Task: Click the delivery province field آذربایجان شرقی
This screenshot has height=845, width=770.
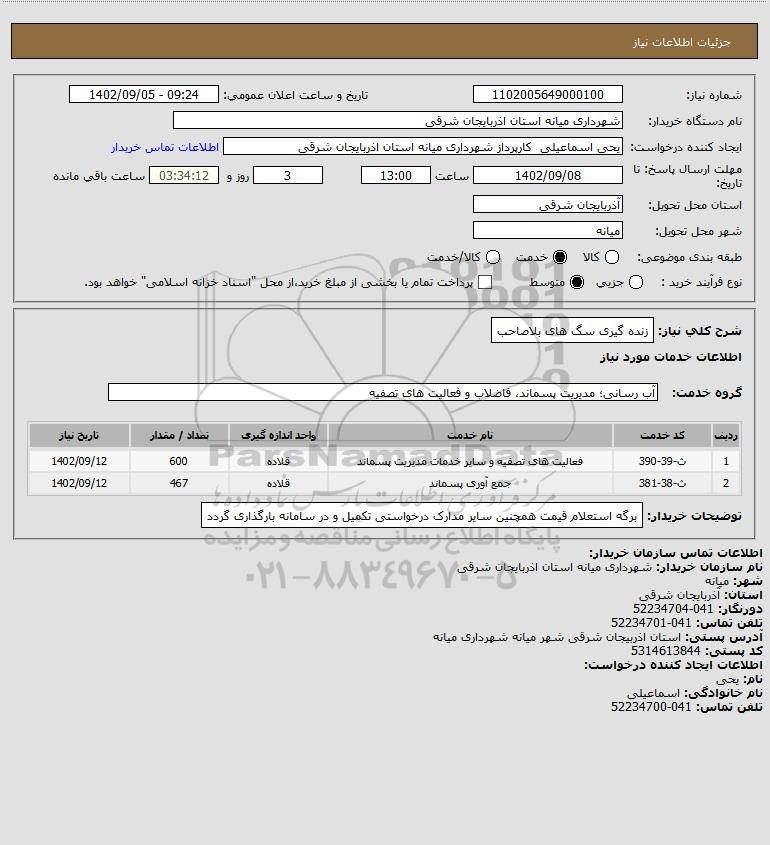Action: 547,204
